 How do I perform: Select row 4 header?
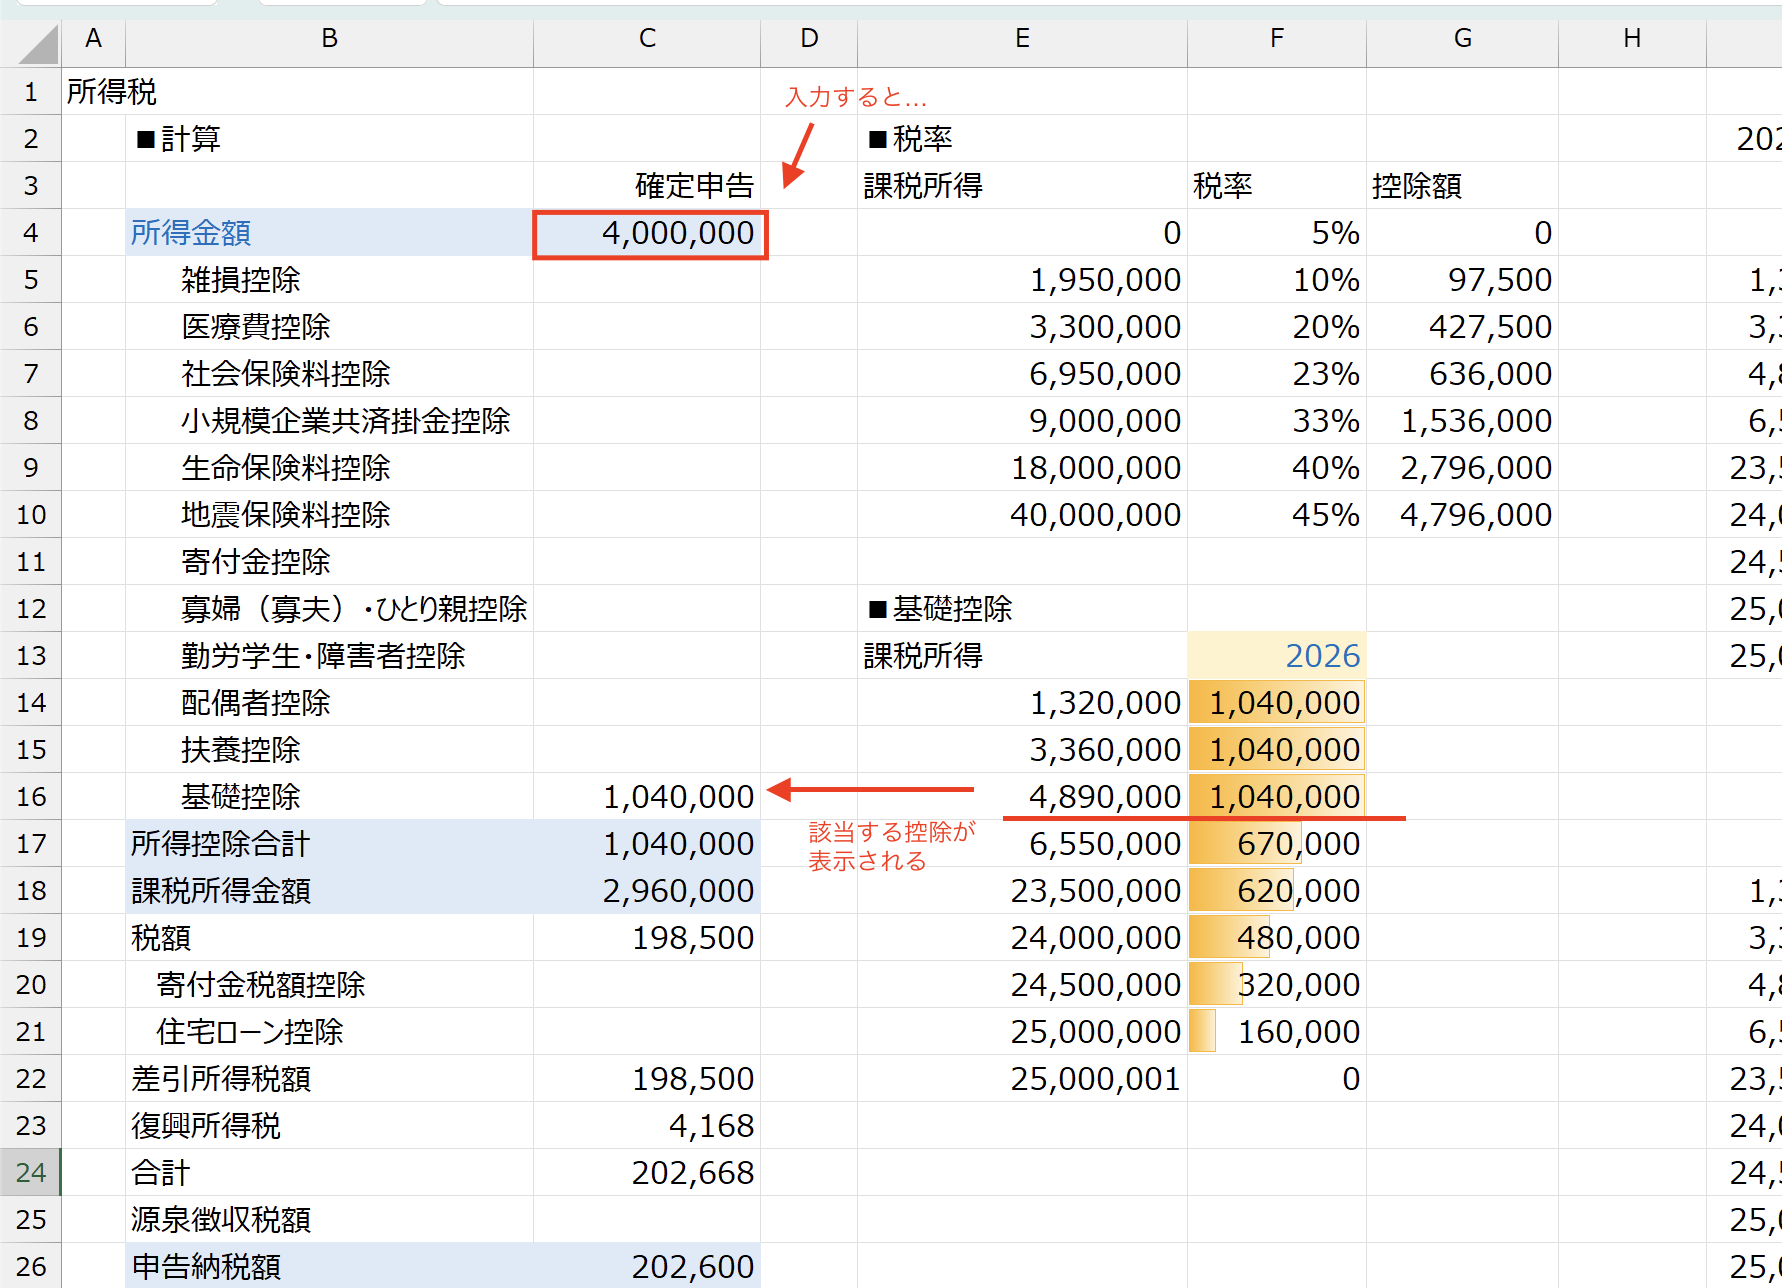(x=31, y=233)
